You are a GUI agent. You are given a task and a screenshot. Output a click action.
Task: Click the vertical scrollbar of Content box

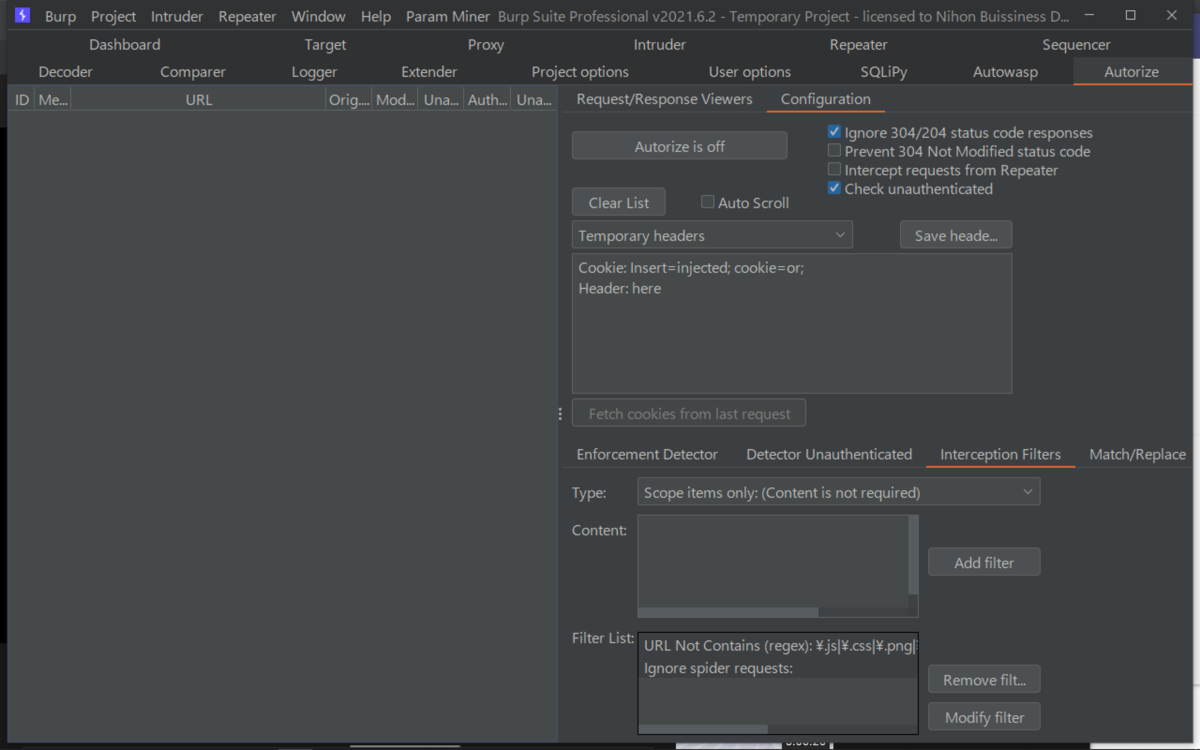pos(913,555)
